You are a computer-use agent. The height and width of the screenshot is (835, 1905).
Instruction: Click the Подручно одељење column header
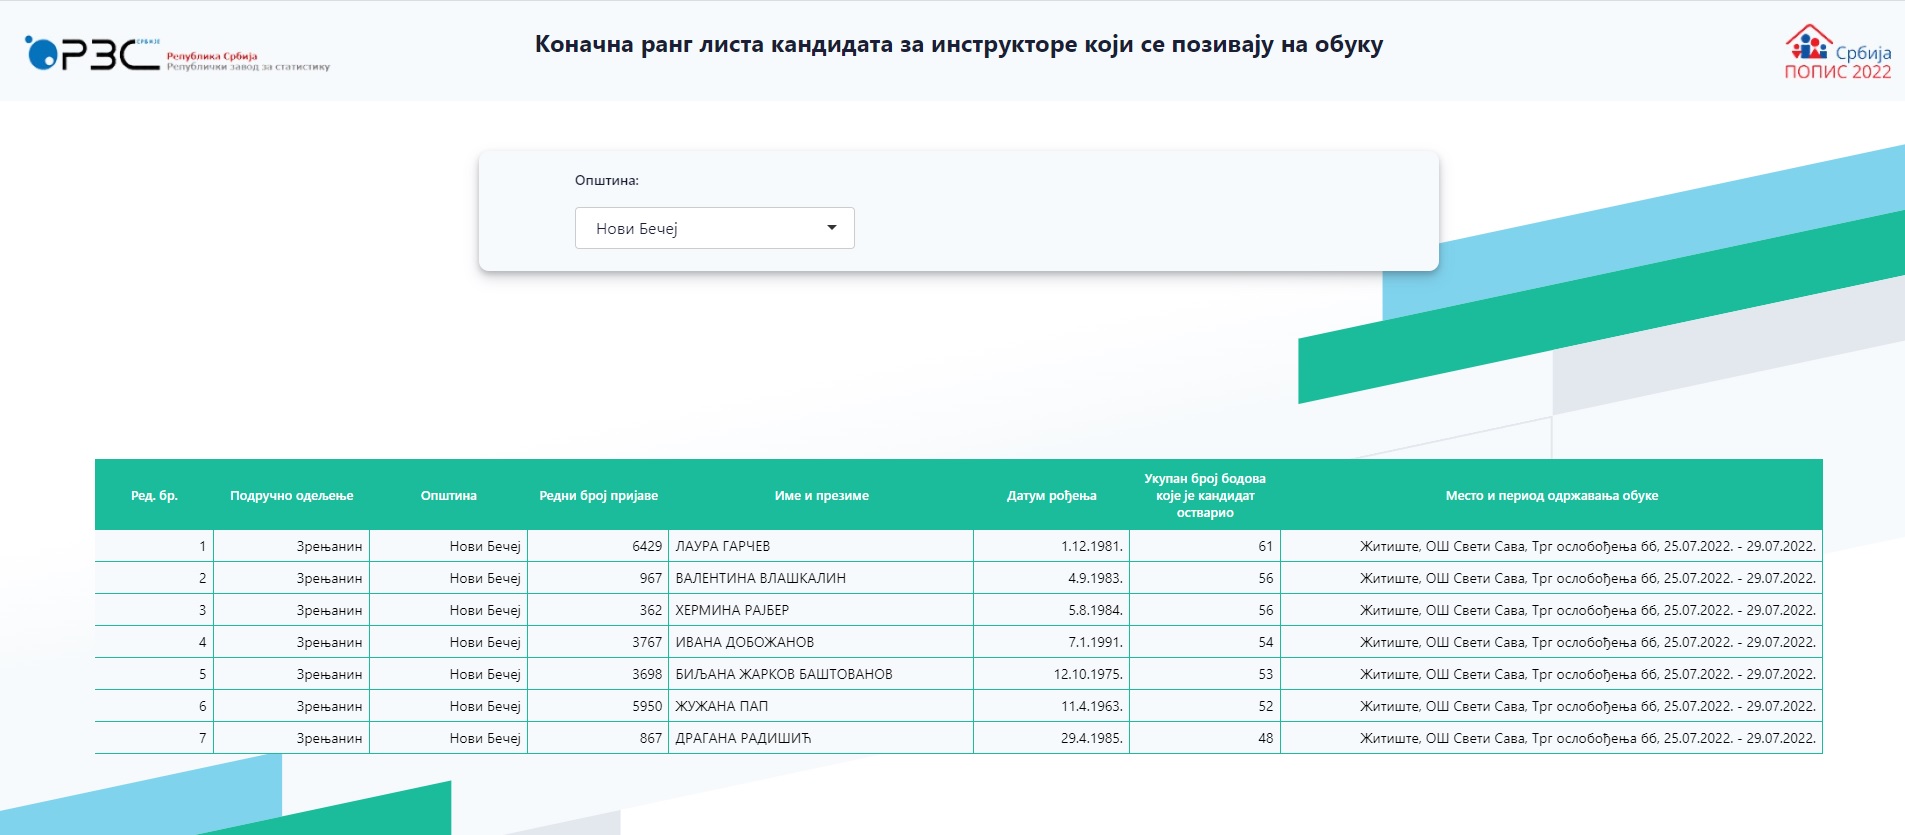pos(291,495)
